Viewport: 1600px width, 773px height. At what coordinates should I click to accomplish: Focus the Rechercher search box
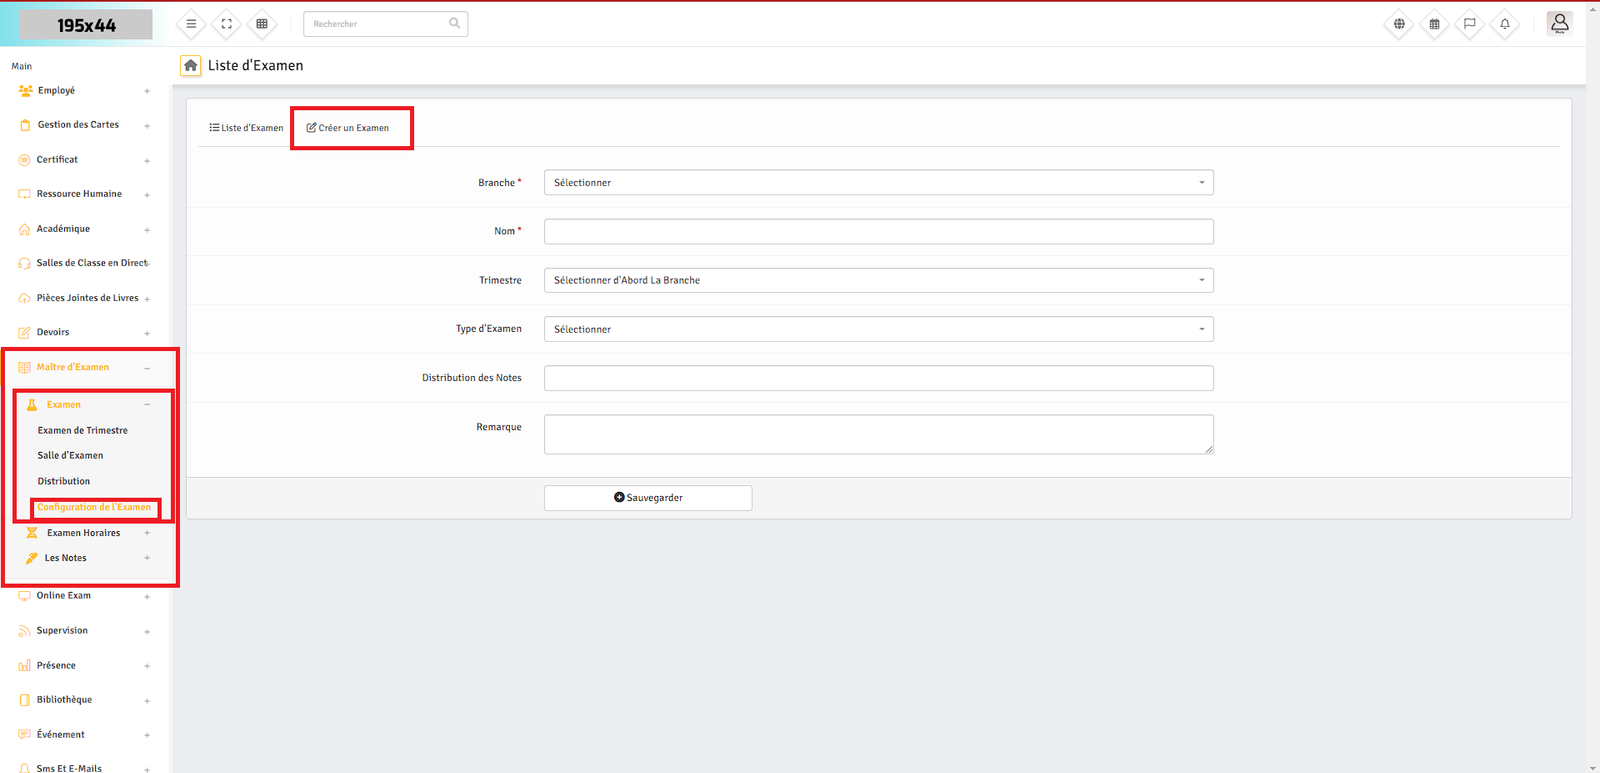(378, 24)
